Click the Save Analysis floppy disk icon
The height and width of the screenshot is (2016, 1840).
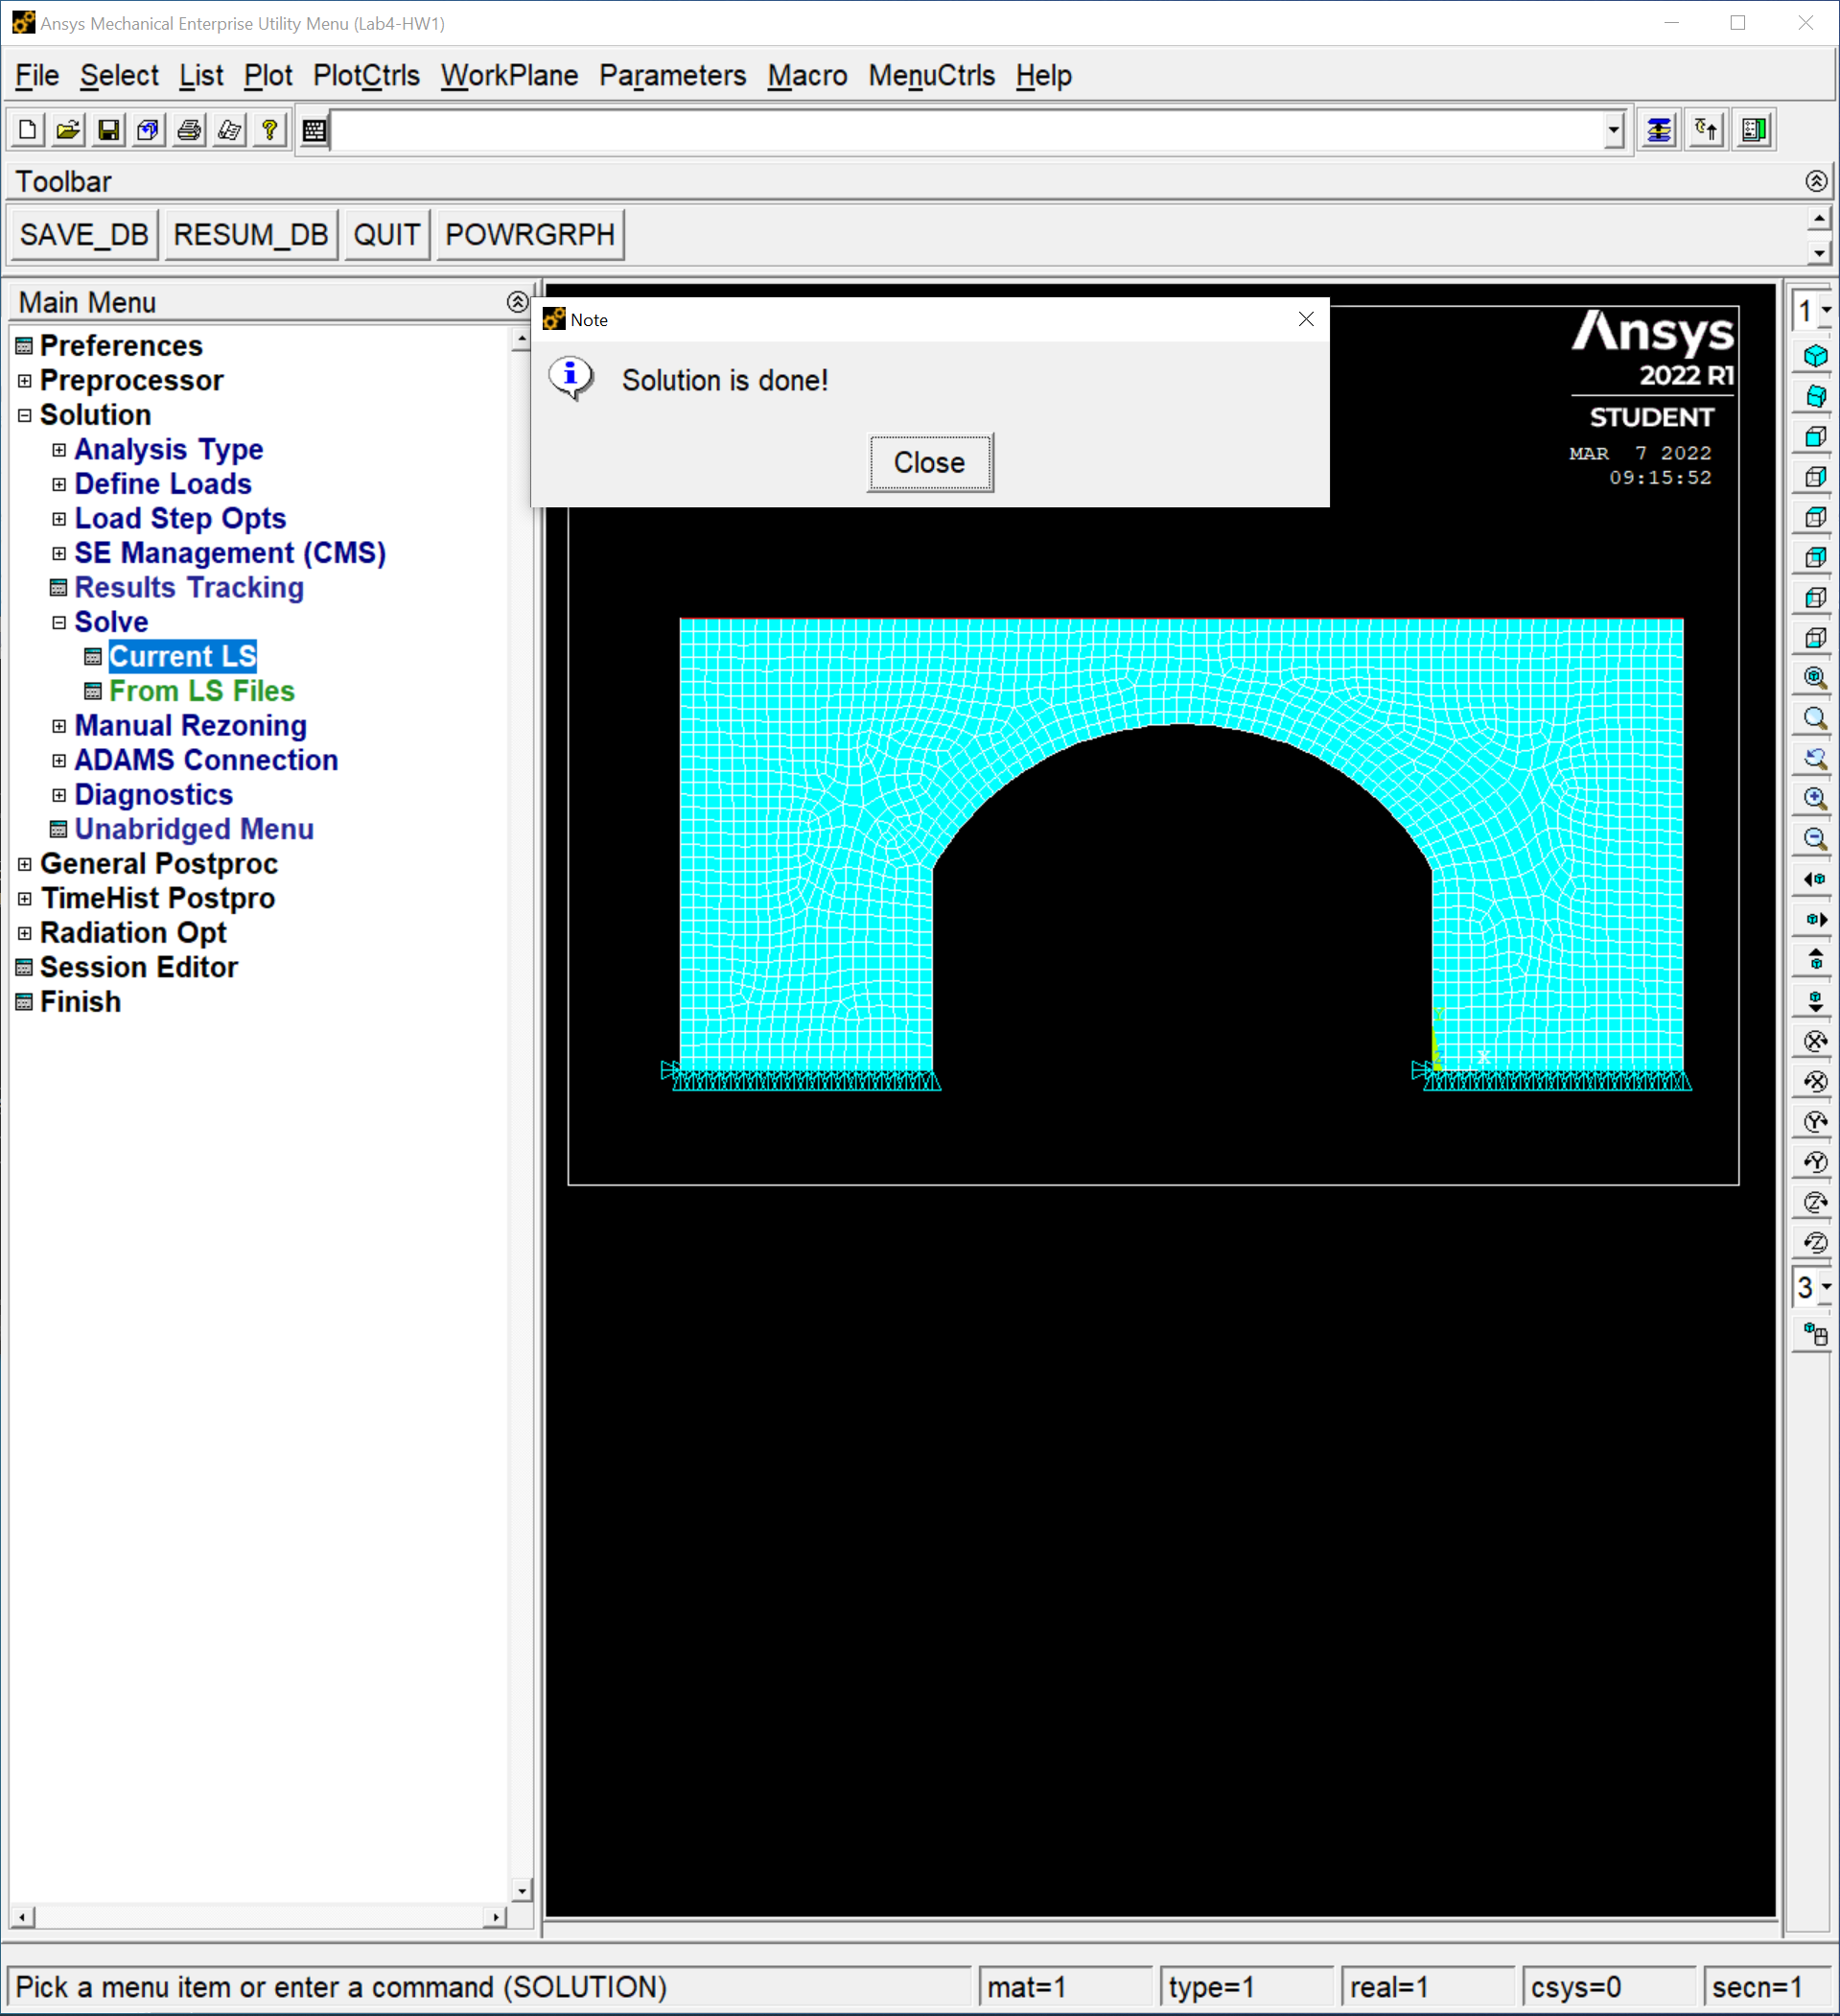[x=108, y=131]
